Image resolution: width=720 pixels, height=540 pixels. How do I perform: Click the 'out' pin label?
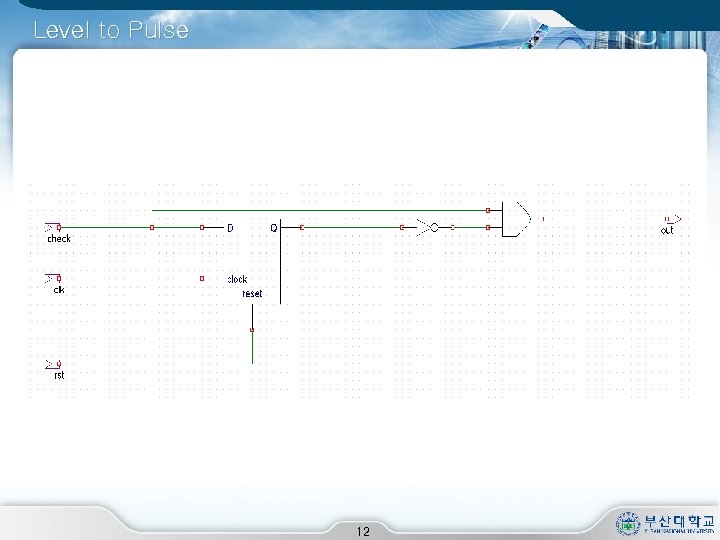(667, 230)
